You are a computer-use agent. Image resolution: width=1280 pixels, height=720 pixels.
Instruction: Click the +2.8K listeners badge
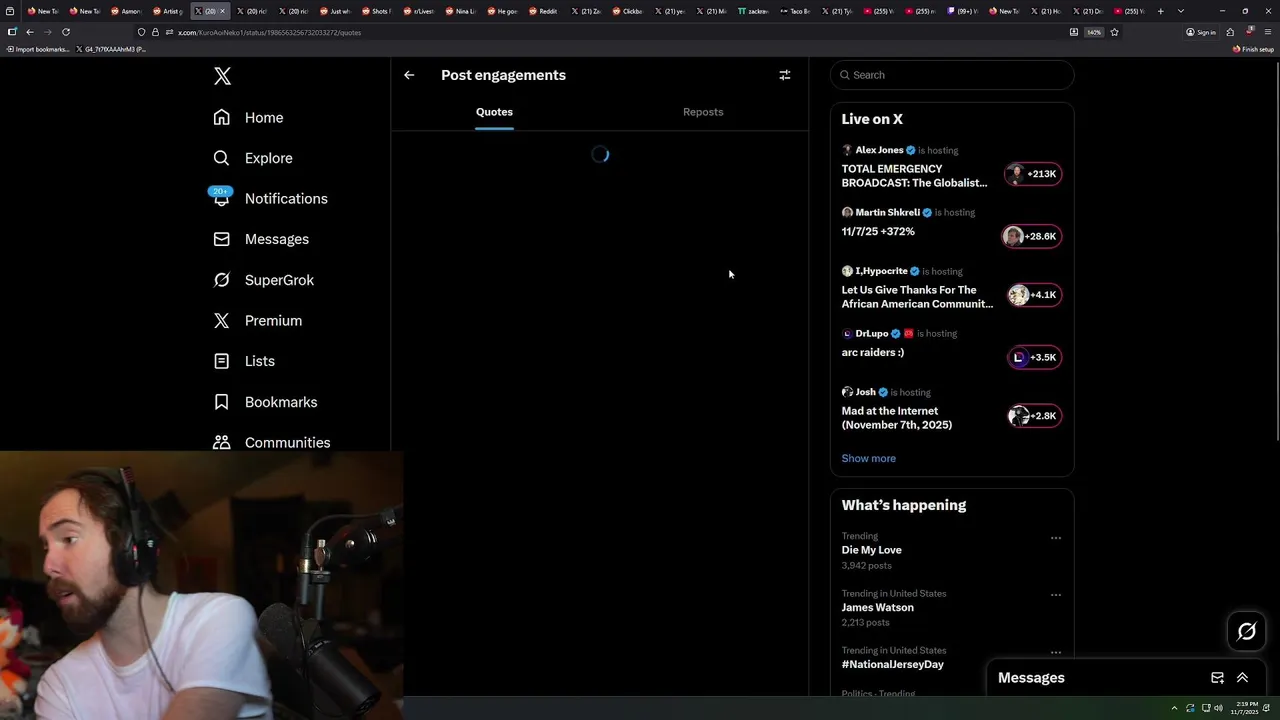click(1034, 416)
